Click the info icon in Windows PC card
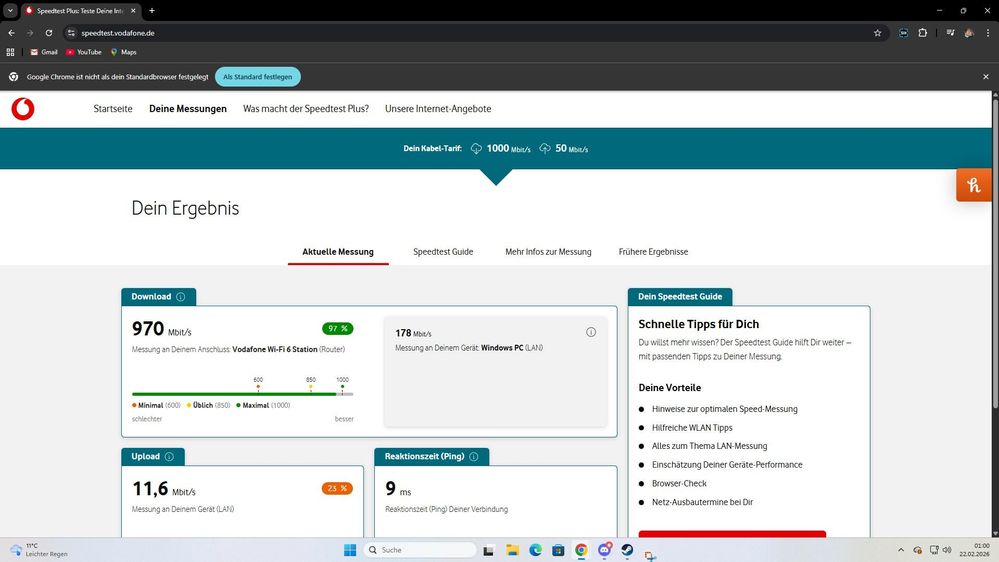Screen dimensions: 999x562 coord(591,332)
